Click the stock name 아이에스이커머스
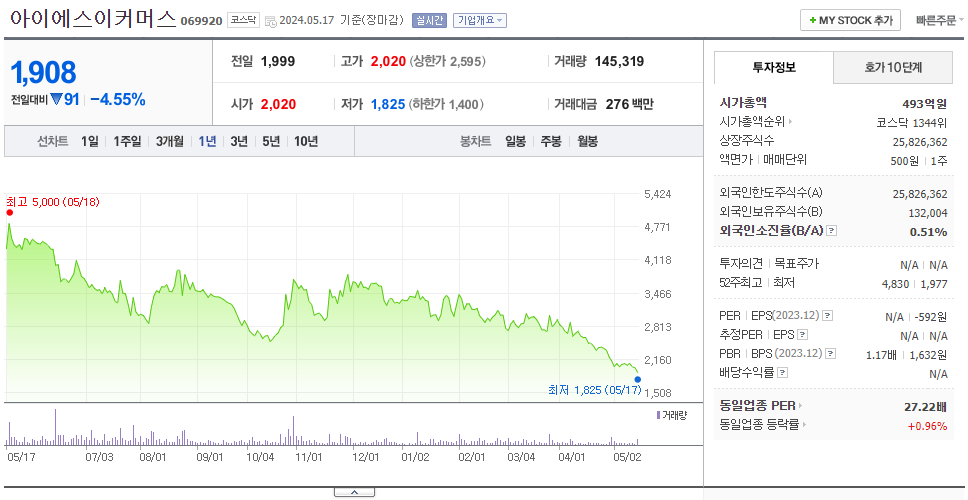968x500 pixels. [93, 19]
